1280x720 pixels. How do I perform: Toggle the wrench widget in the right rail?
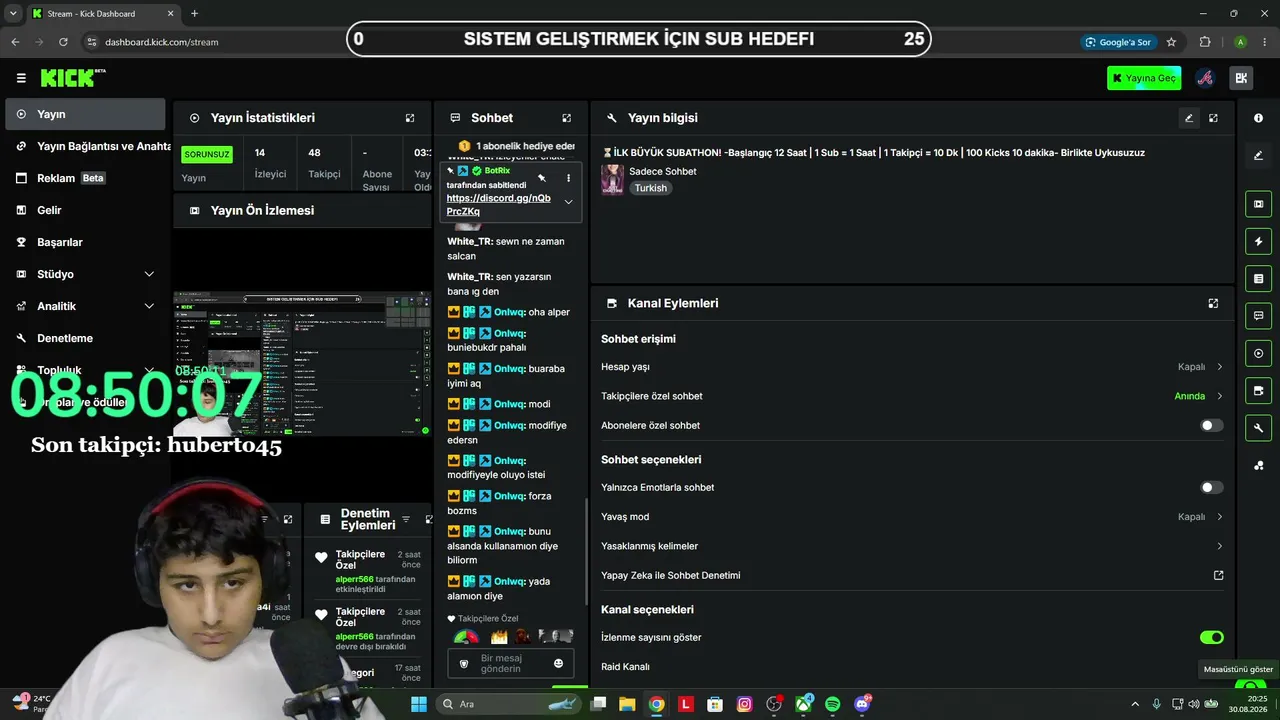1258,428
